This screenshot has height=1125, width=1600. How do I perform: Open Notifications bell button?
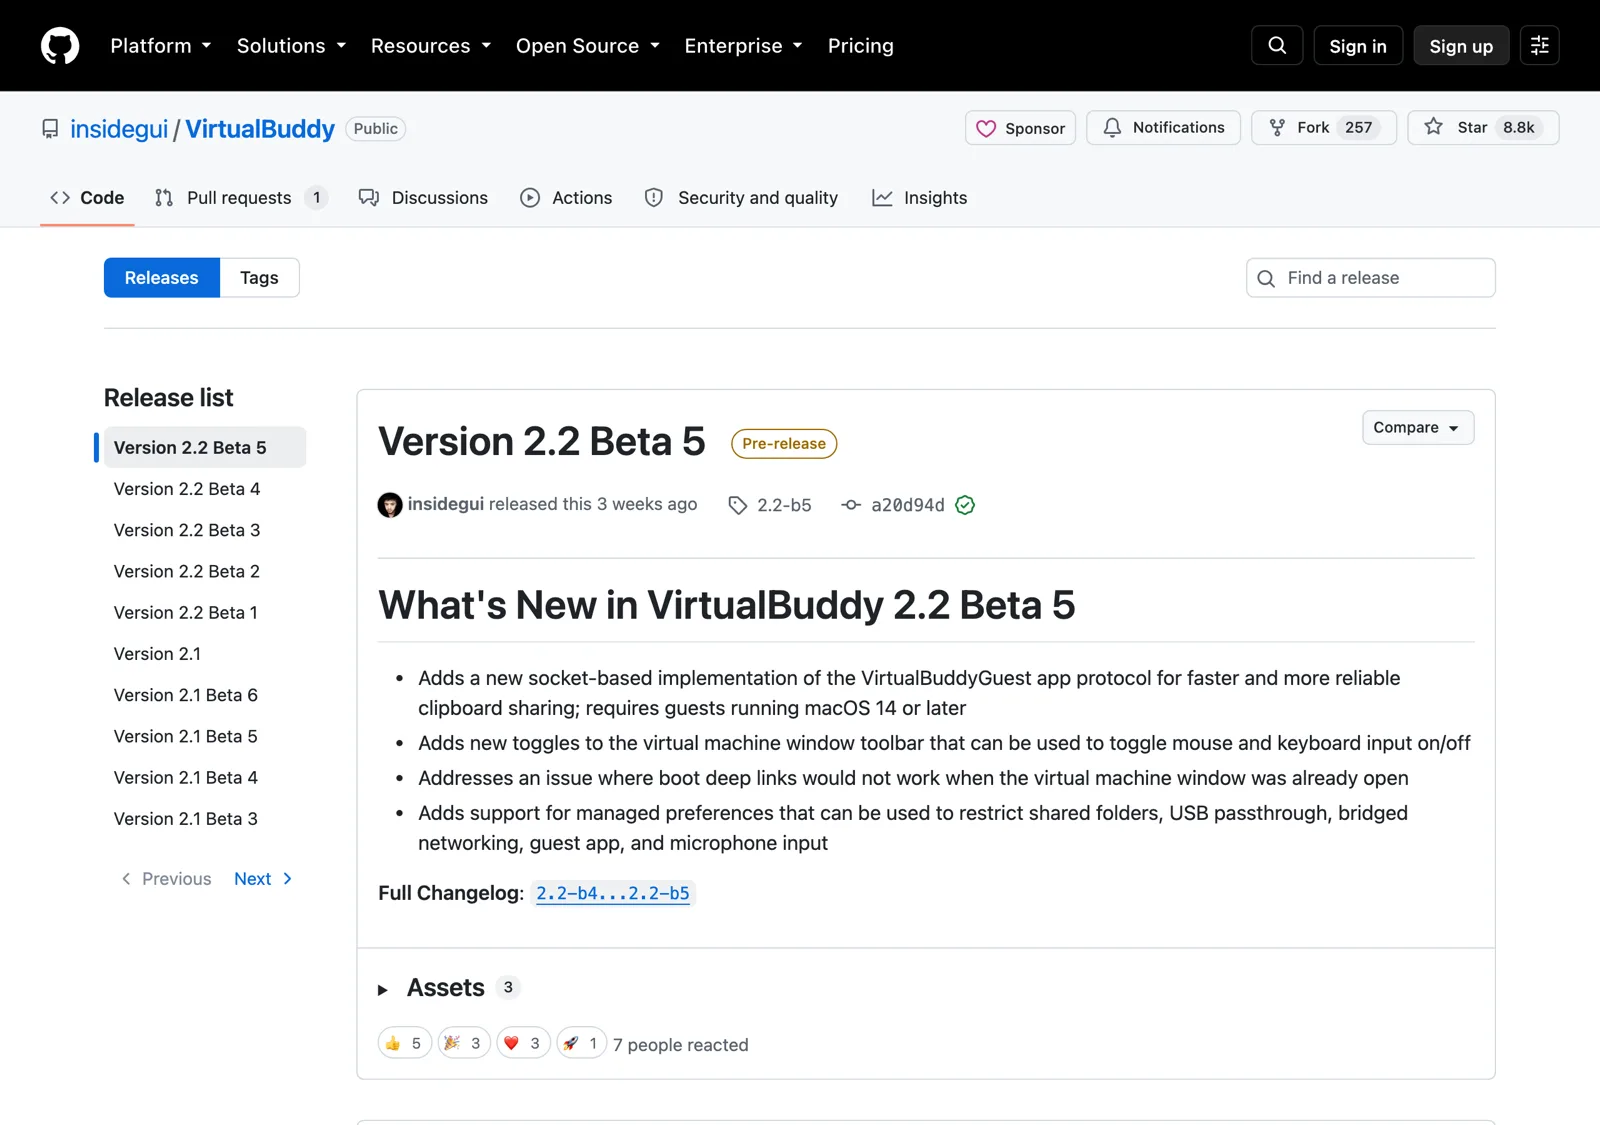1163,128
